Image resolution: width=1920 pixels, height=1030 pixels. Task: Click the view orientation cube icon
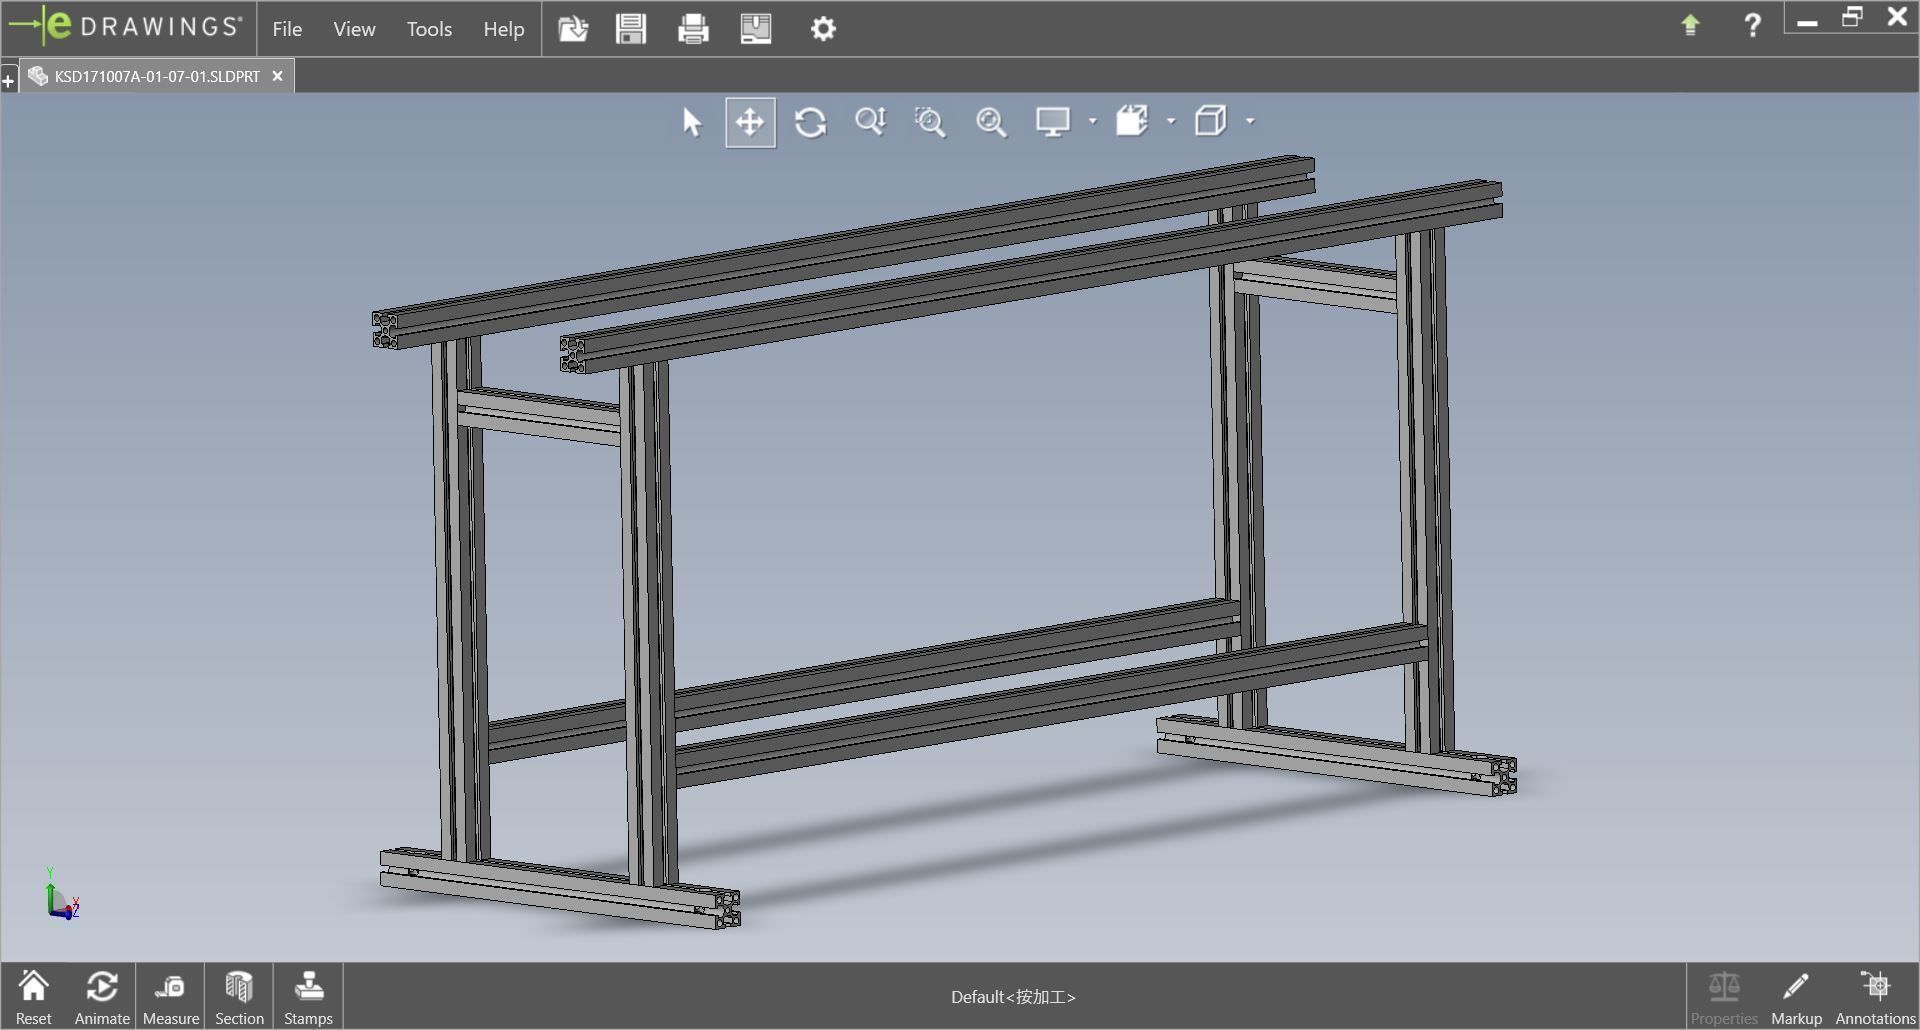coord(1211,122)
